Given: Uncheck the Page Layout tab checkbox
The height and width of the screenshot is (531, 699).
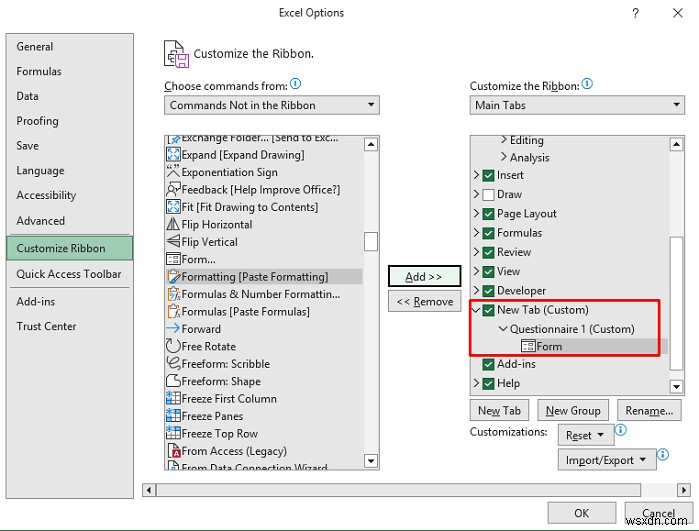Looking at the screenshot, I should pyautogui.click(x=488, y=214).
